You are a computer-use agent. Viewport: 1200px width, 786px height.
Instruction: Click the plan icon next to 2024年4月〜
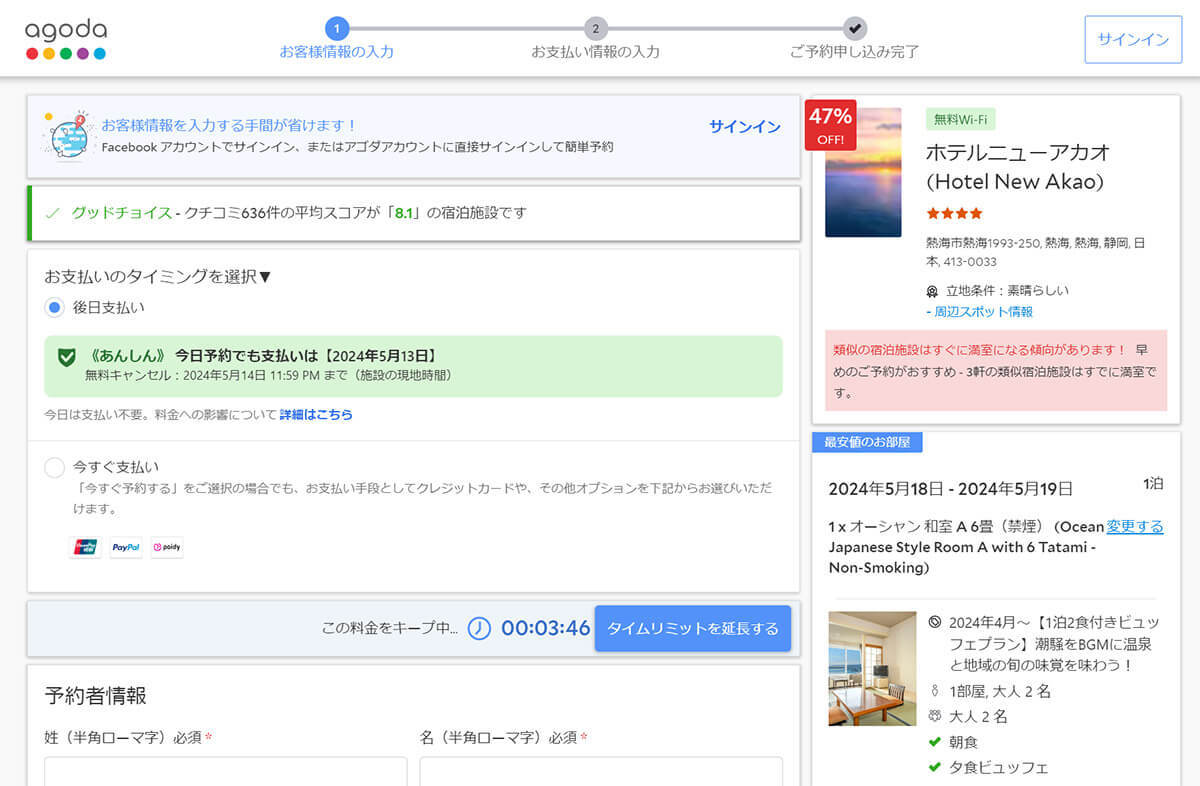point(935,622)
